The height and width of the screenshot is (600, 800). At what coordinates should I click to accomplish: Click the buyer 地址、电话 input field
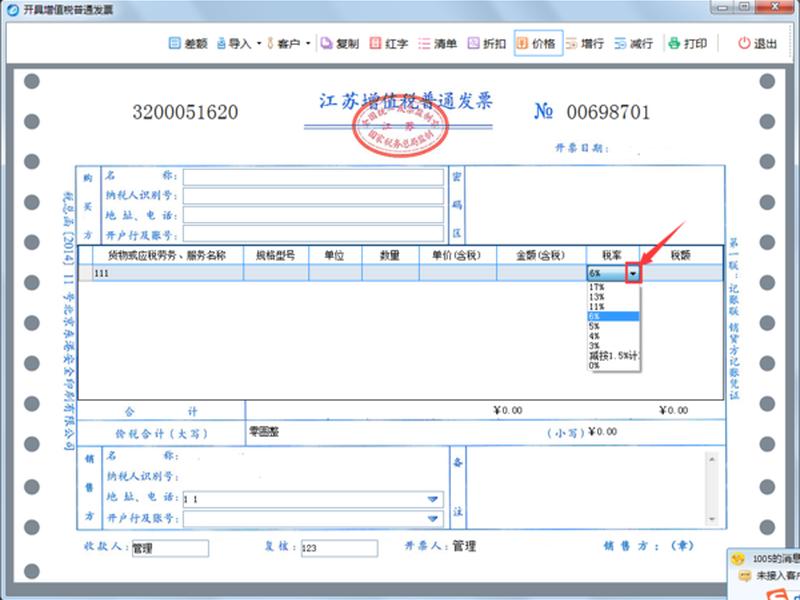[313, 215]
